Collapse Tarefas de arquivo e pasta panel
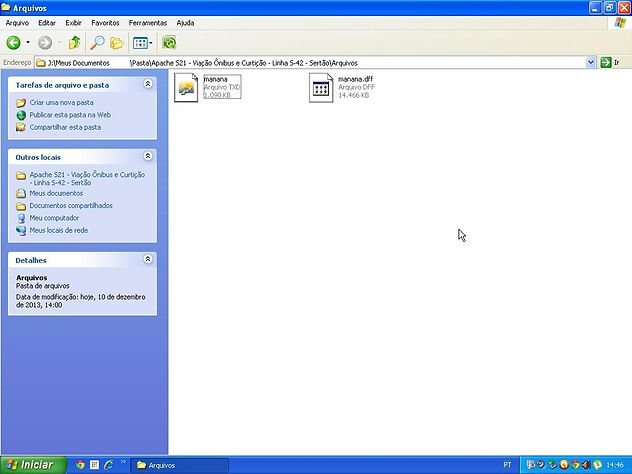 [148, 84]
